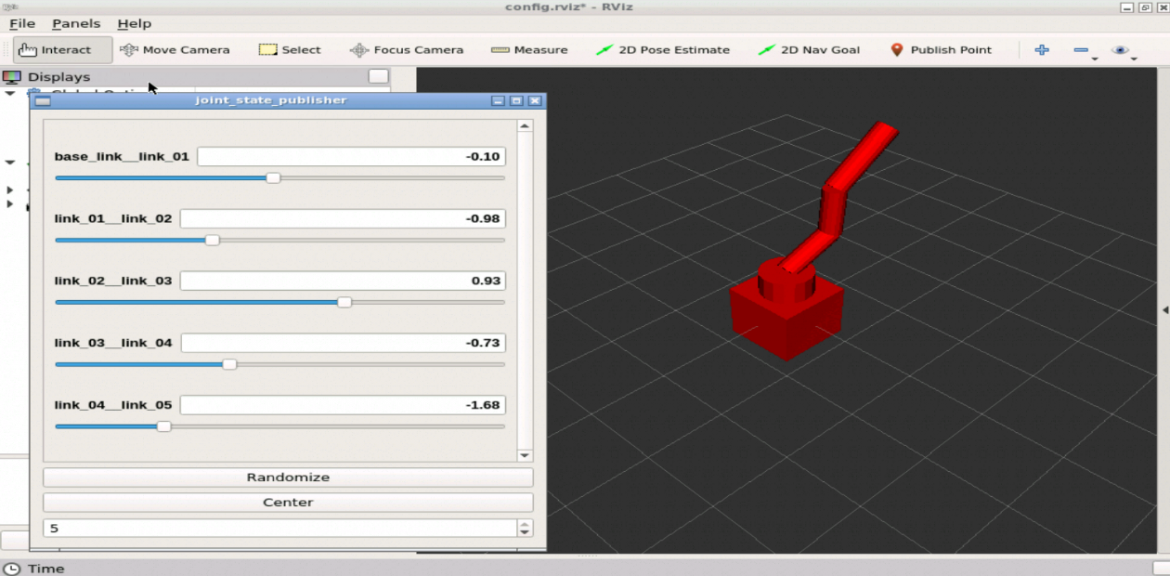Image resolution: width=1170 pixels, height=576 pixels.
Task: Click the blue plus add-tool icon
Action: (x=1042, y=50)
